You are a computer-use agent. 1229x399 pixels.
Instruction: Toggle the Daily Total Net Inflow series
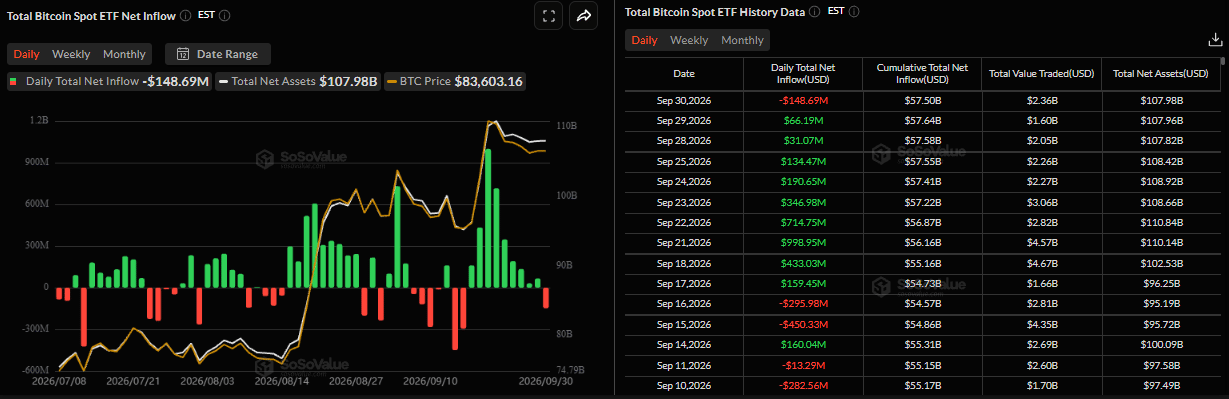(x=109, y=82)
